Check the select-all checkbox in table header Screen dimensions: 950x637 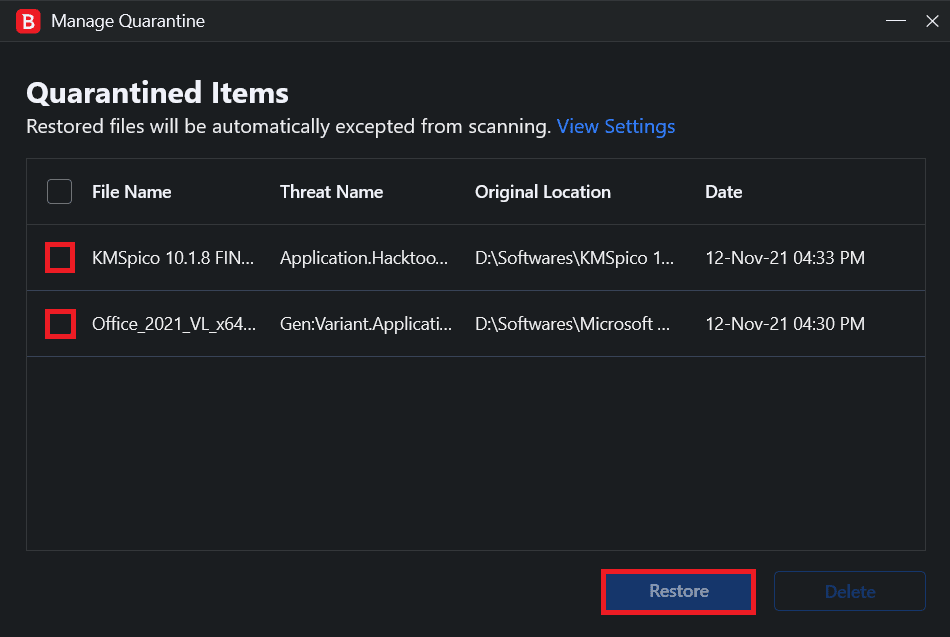(x=59, y=191)
